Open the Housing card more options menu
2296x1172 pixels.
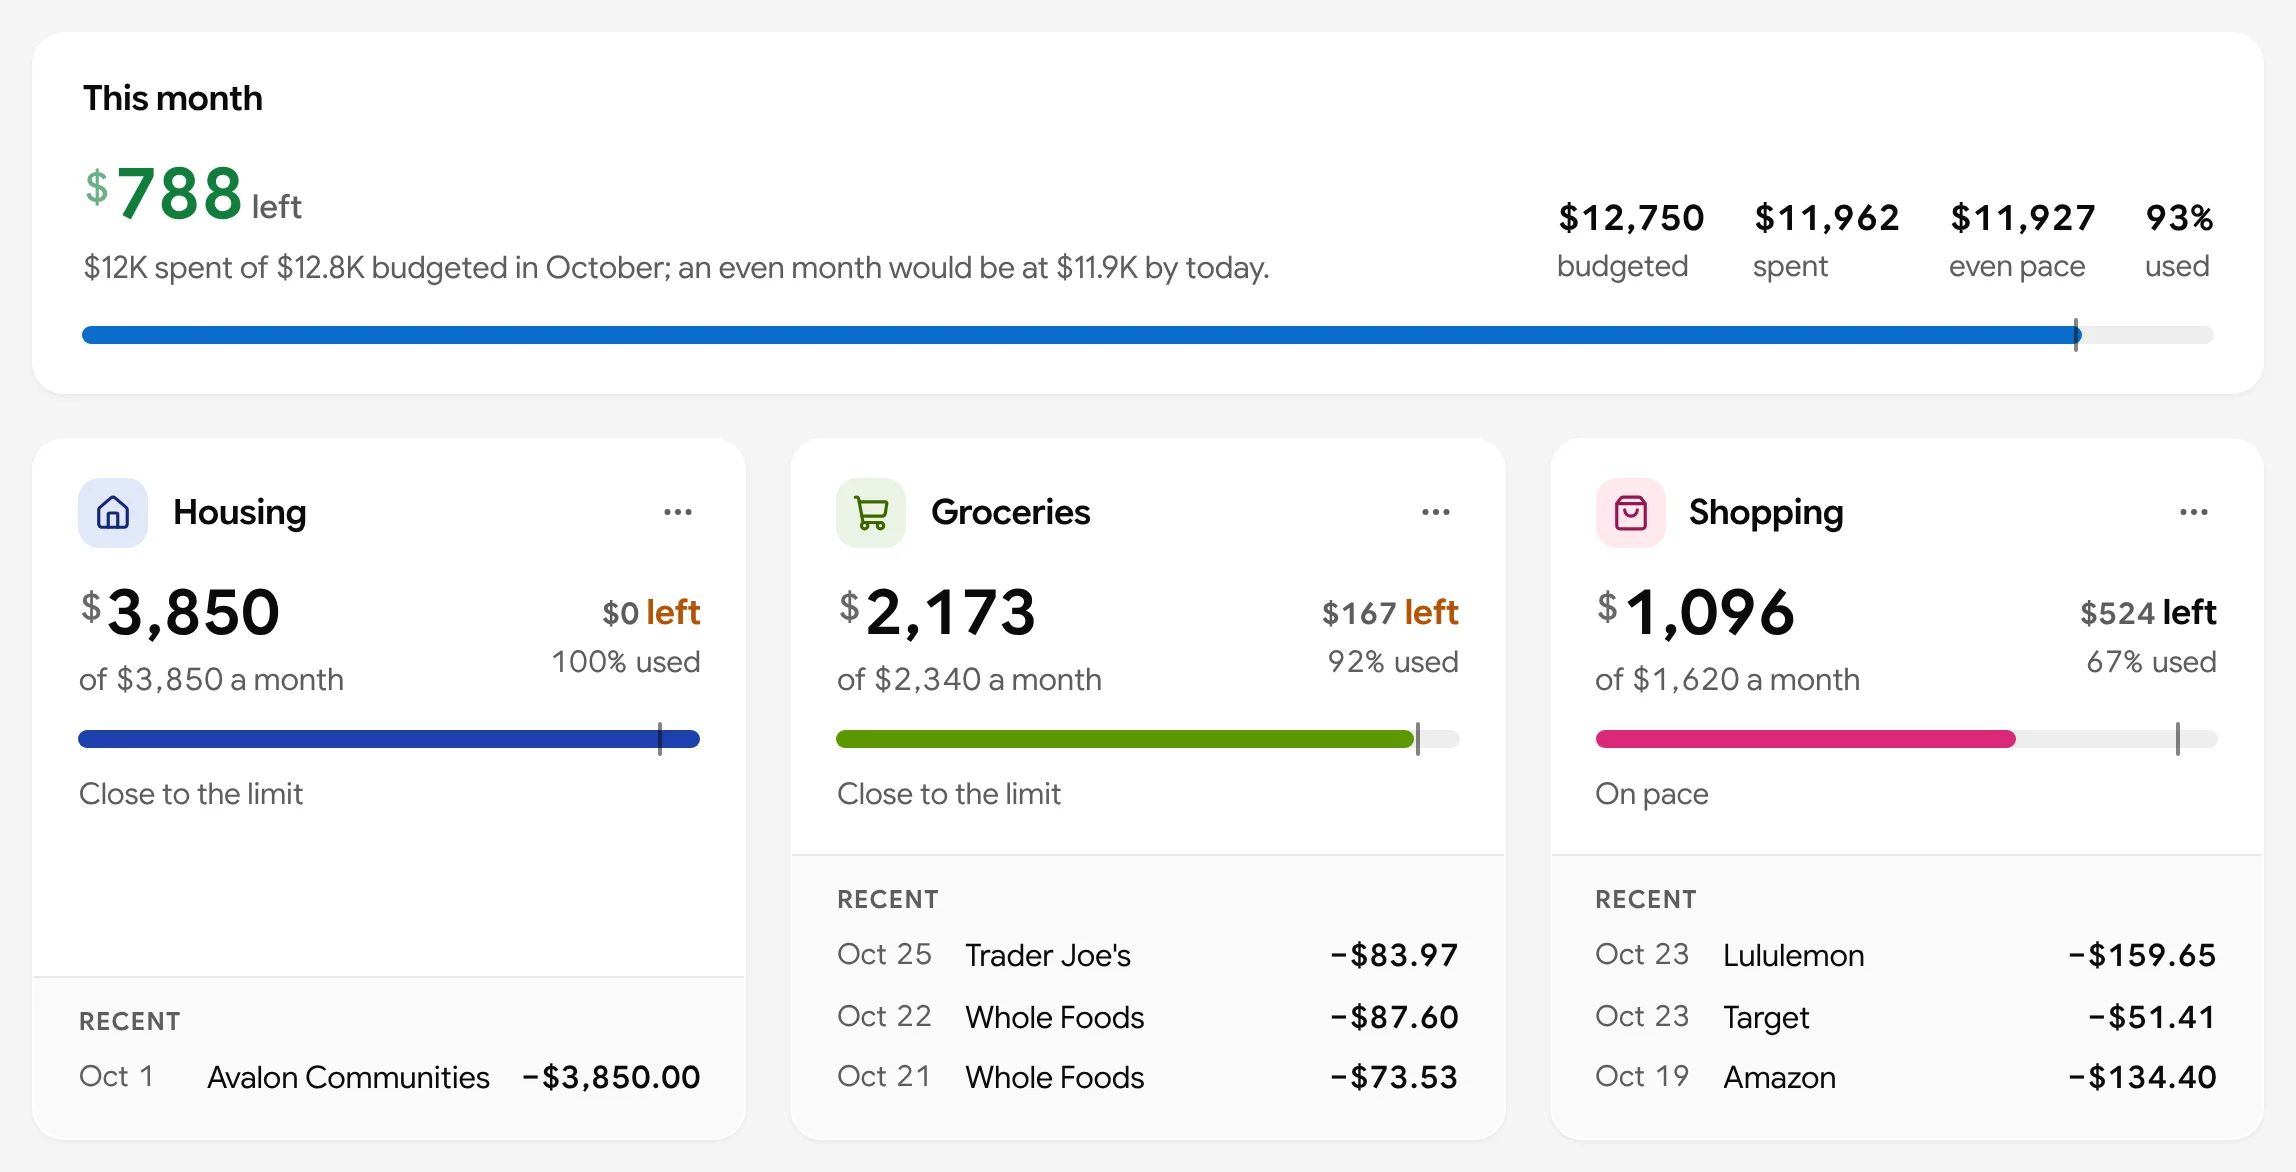coord(678,512)
